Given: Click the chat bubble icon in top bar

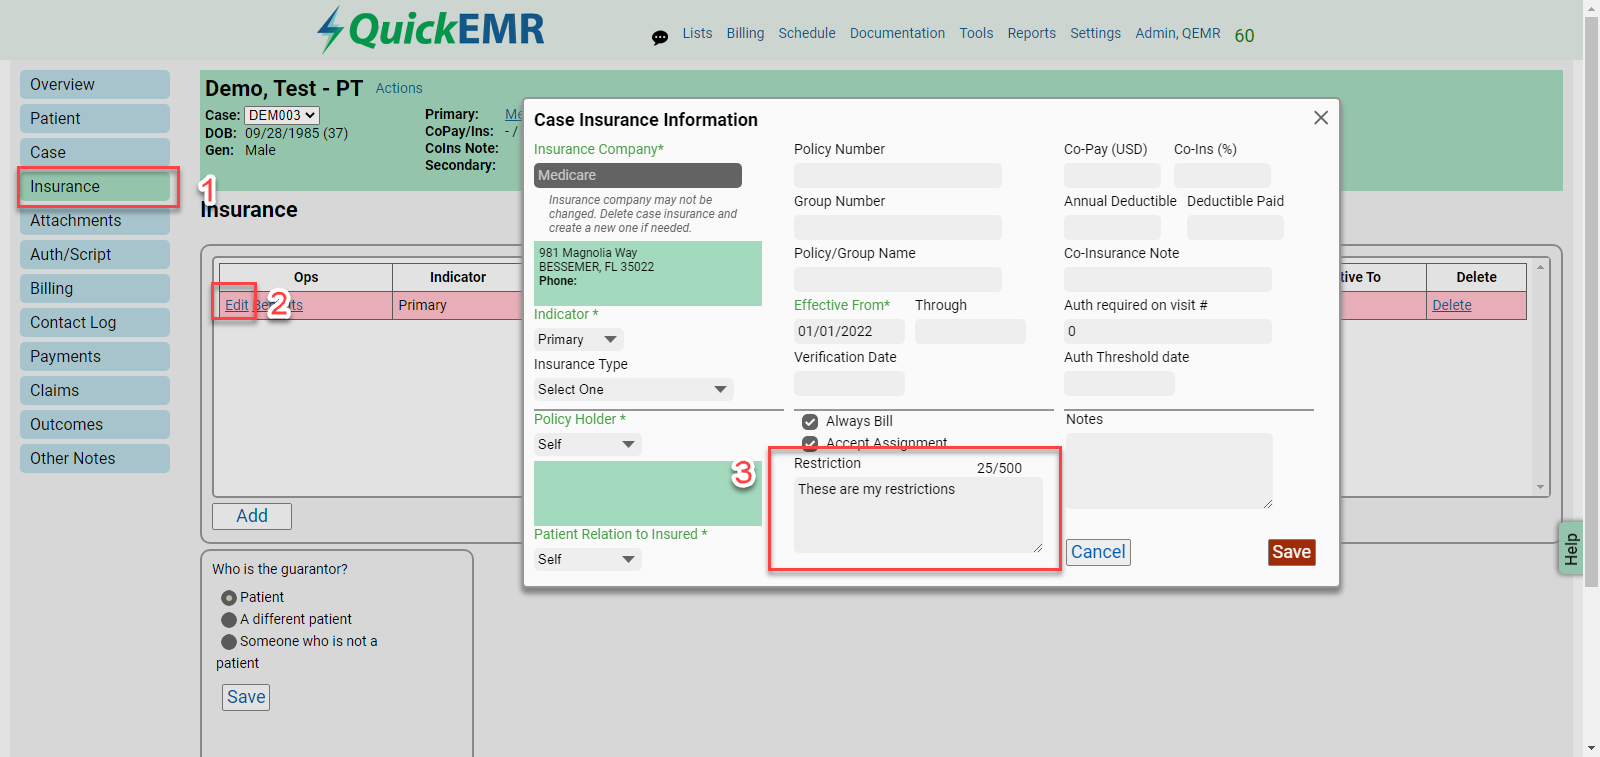Looking at the screenshot, I should pyautogui.click(x=660, y=38).
